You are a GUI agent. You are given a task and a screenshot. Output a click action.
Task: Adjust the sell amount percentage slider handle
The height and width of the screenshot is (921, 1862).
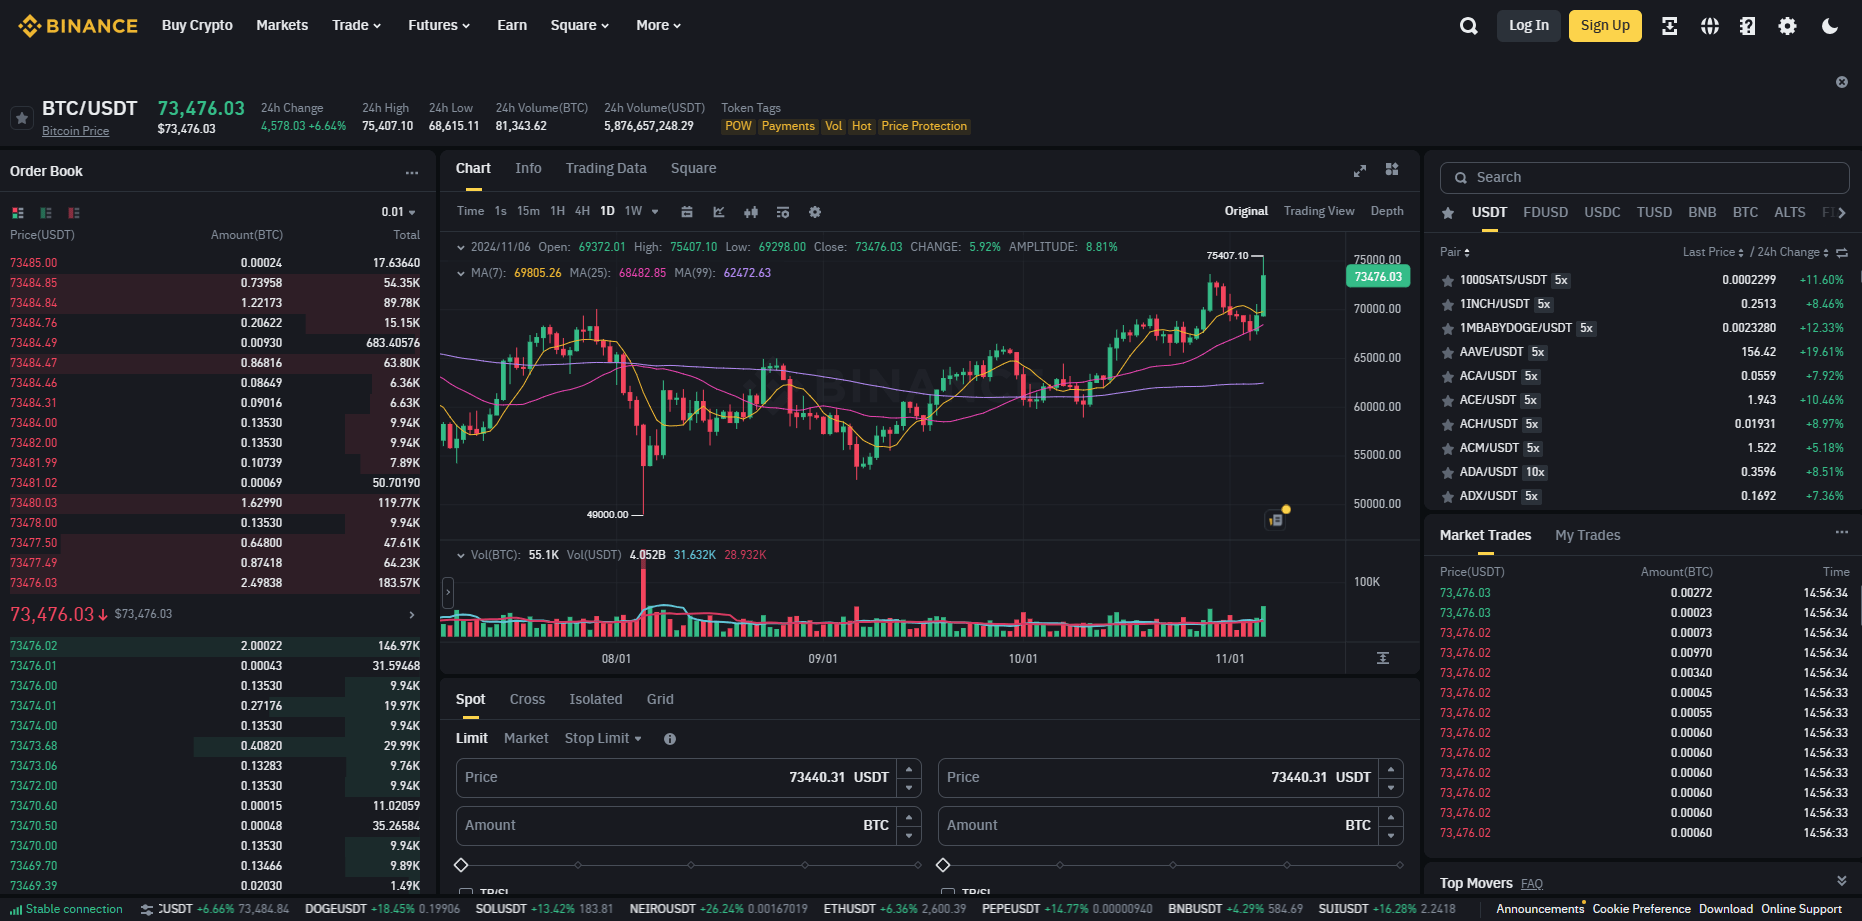tap(943, 865)
